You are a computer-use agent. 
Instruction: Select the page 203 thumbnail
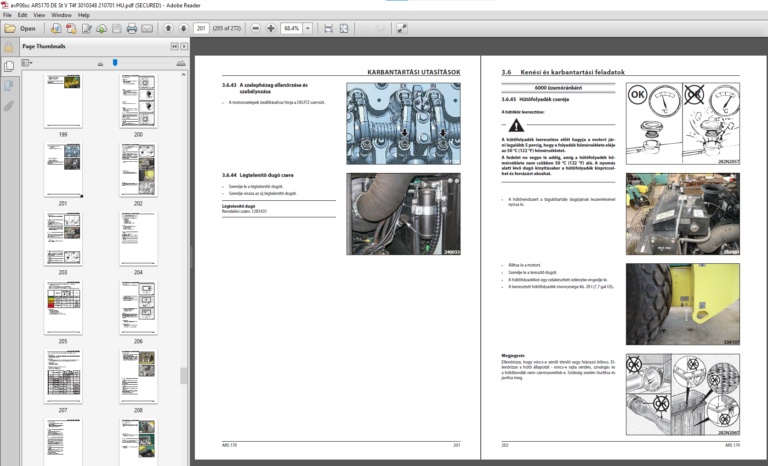point(63,238)
